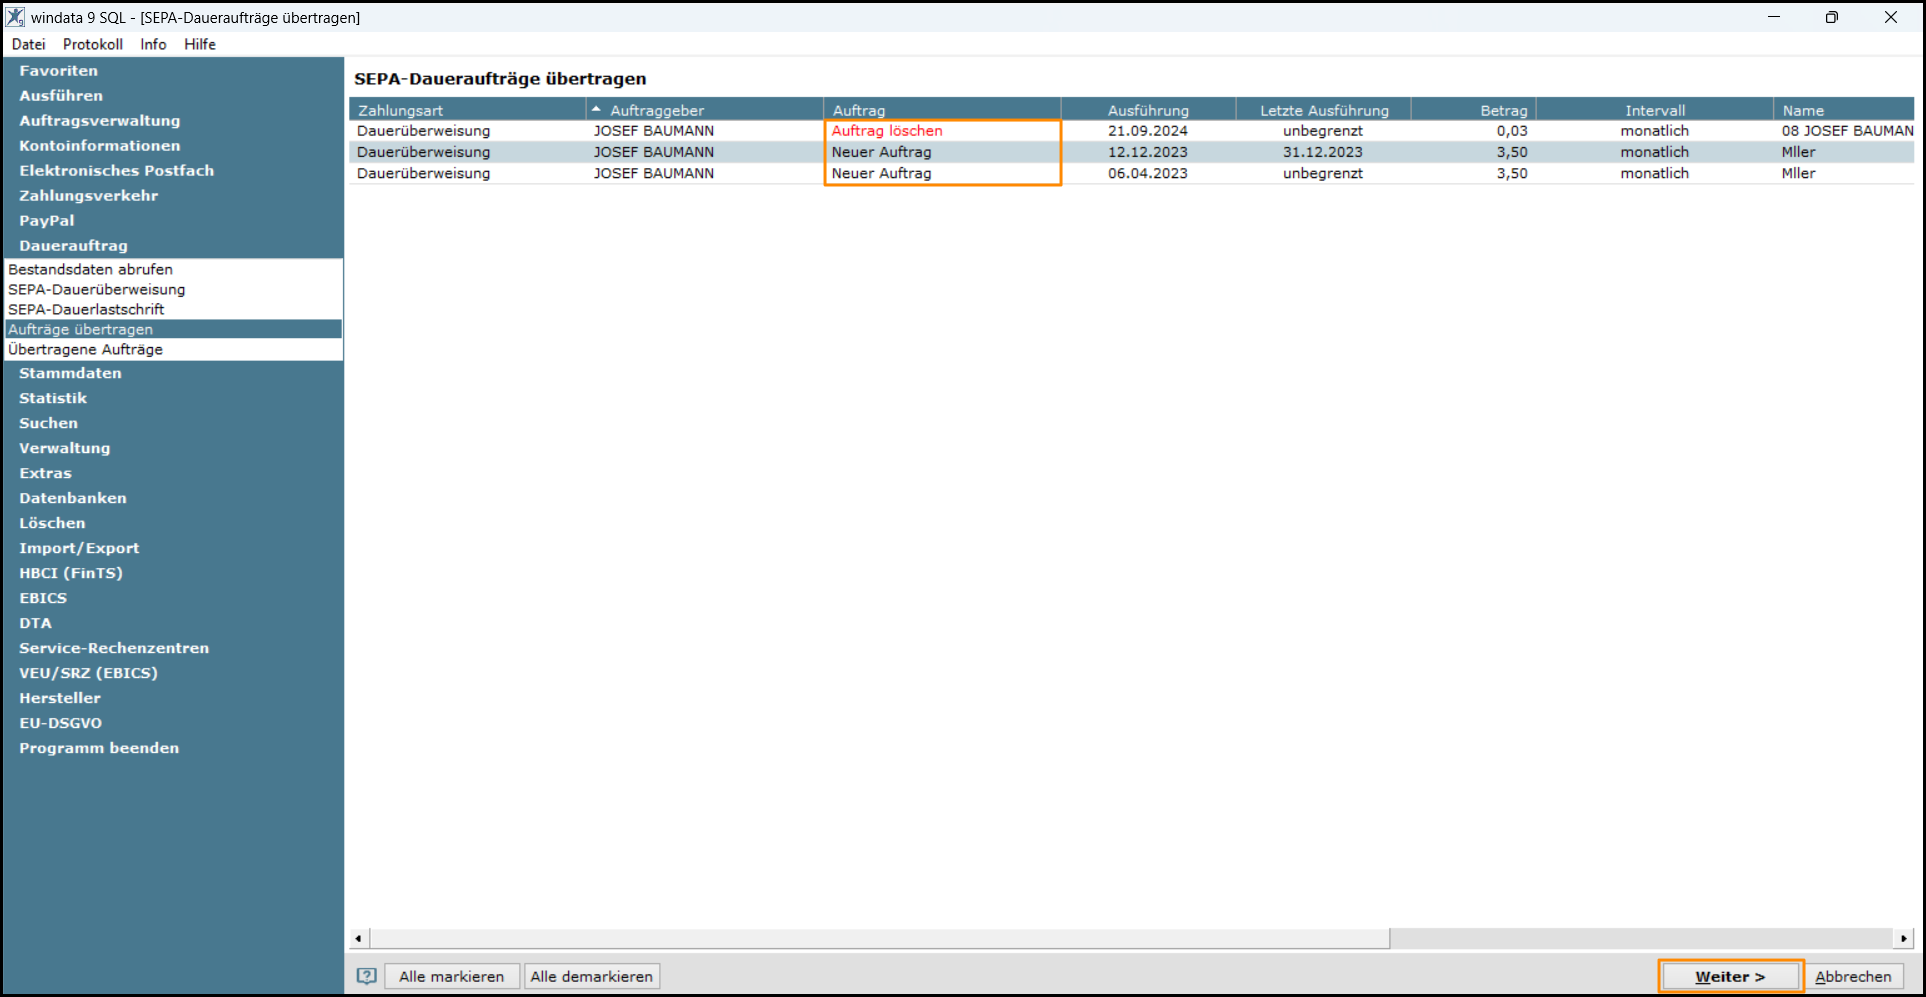This screenshot has width=1926, height=997.
Task: Click the windata app icon in title bar
Action: tap(15, 17)
